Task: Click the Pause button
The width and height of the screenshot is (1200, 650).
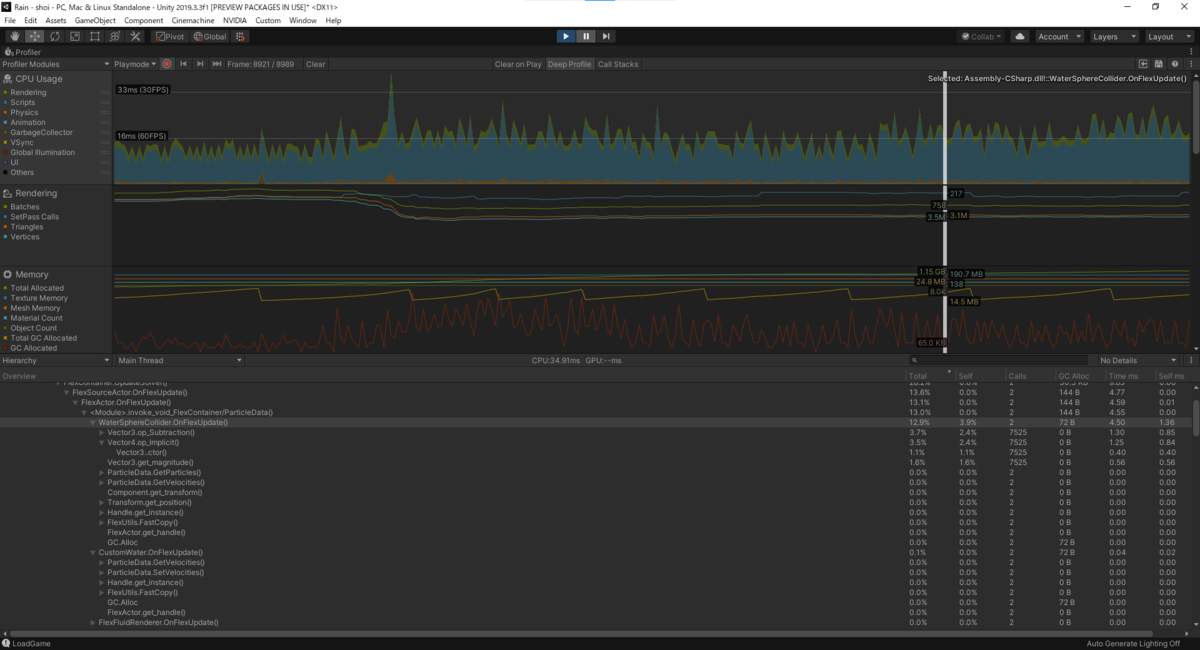Action: point(586,36)
